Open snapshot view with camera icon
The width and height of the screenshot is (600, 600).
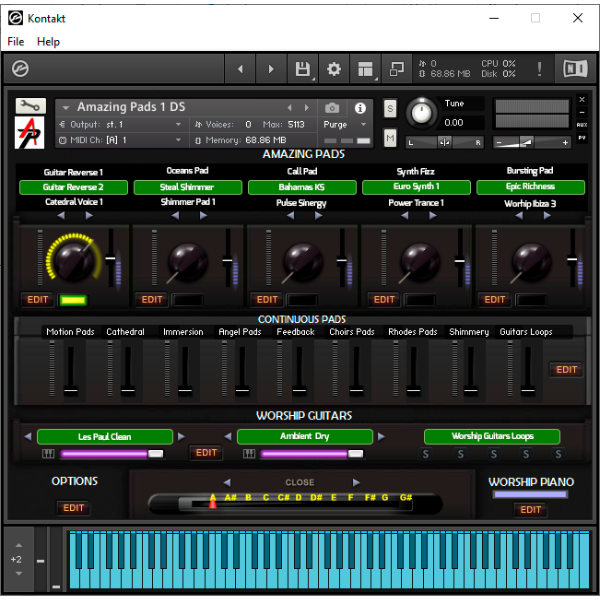(x=332, y=108)
